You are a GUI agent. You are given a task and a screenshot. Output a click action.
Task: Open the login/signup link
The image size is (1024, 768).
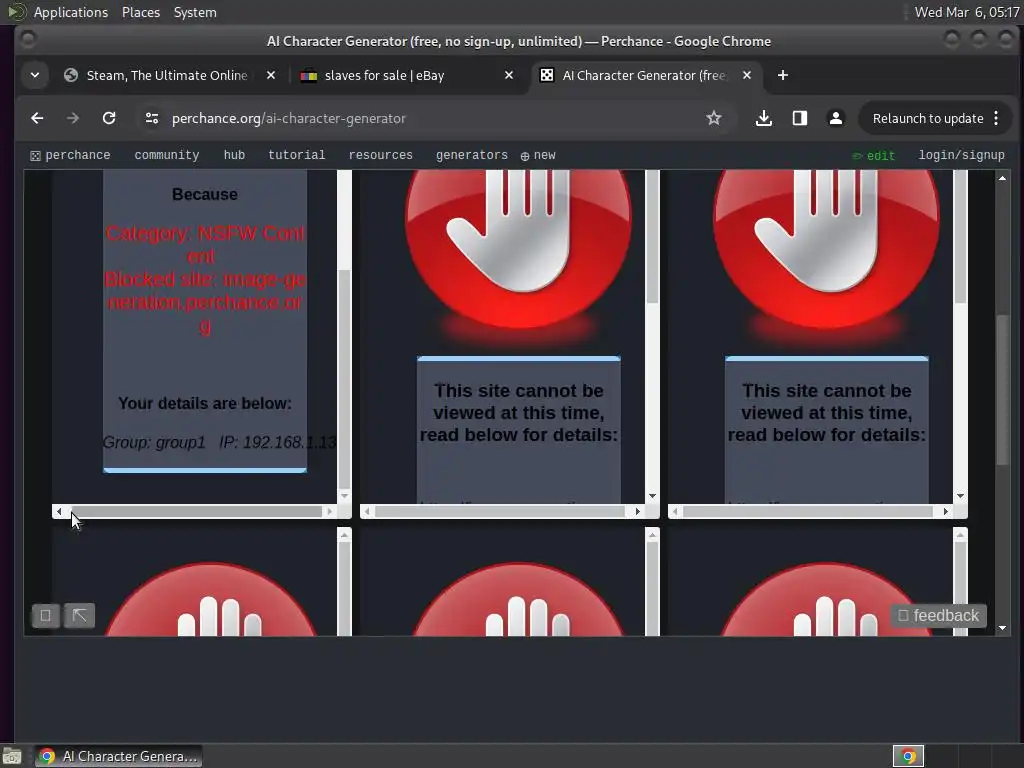click(961, 155)
